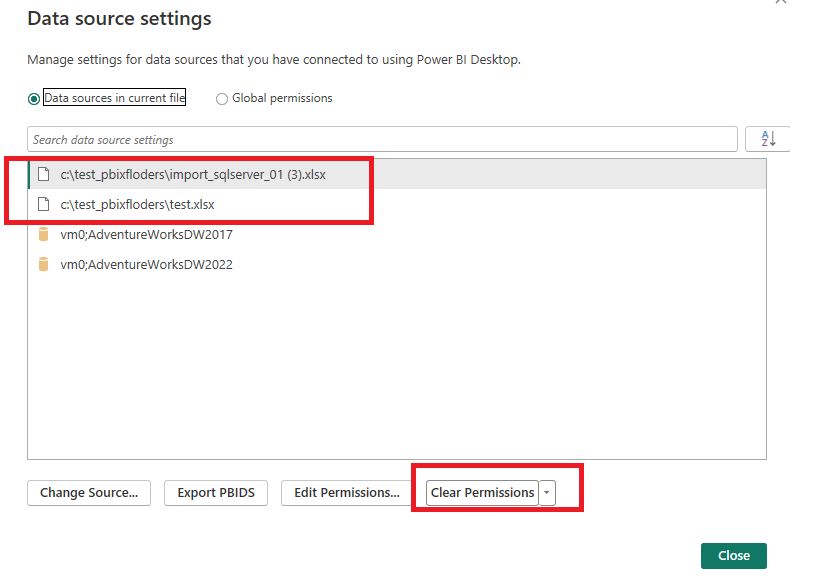Close the Data source settings dialog
Screen dimensions: 826x580
734,556
